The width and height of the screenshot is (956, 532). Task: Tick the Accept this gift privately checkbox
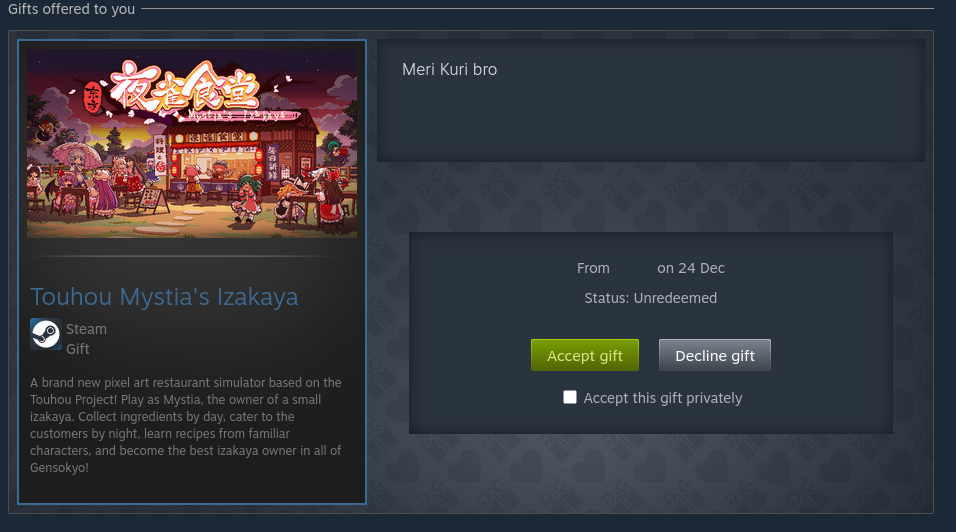[x=570, y=397]
